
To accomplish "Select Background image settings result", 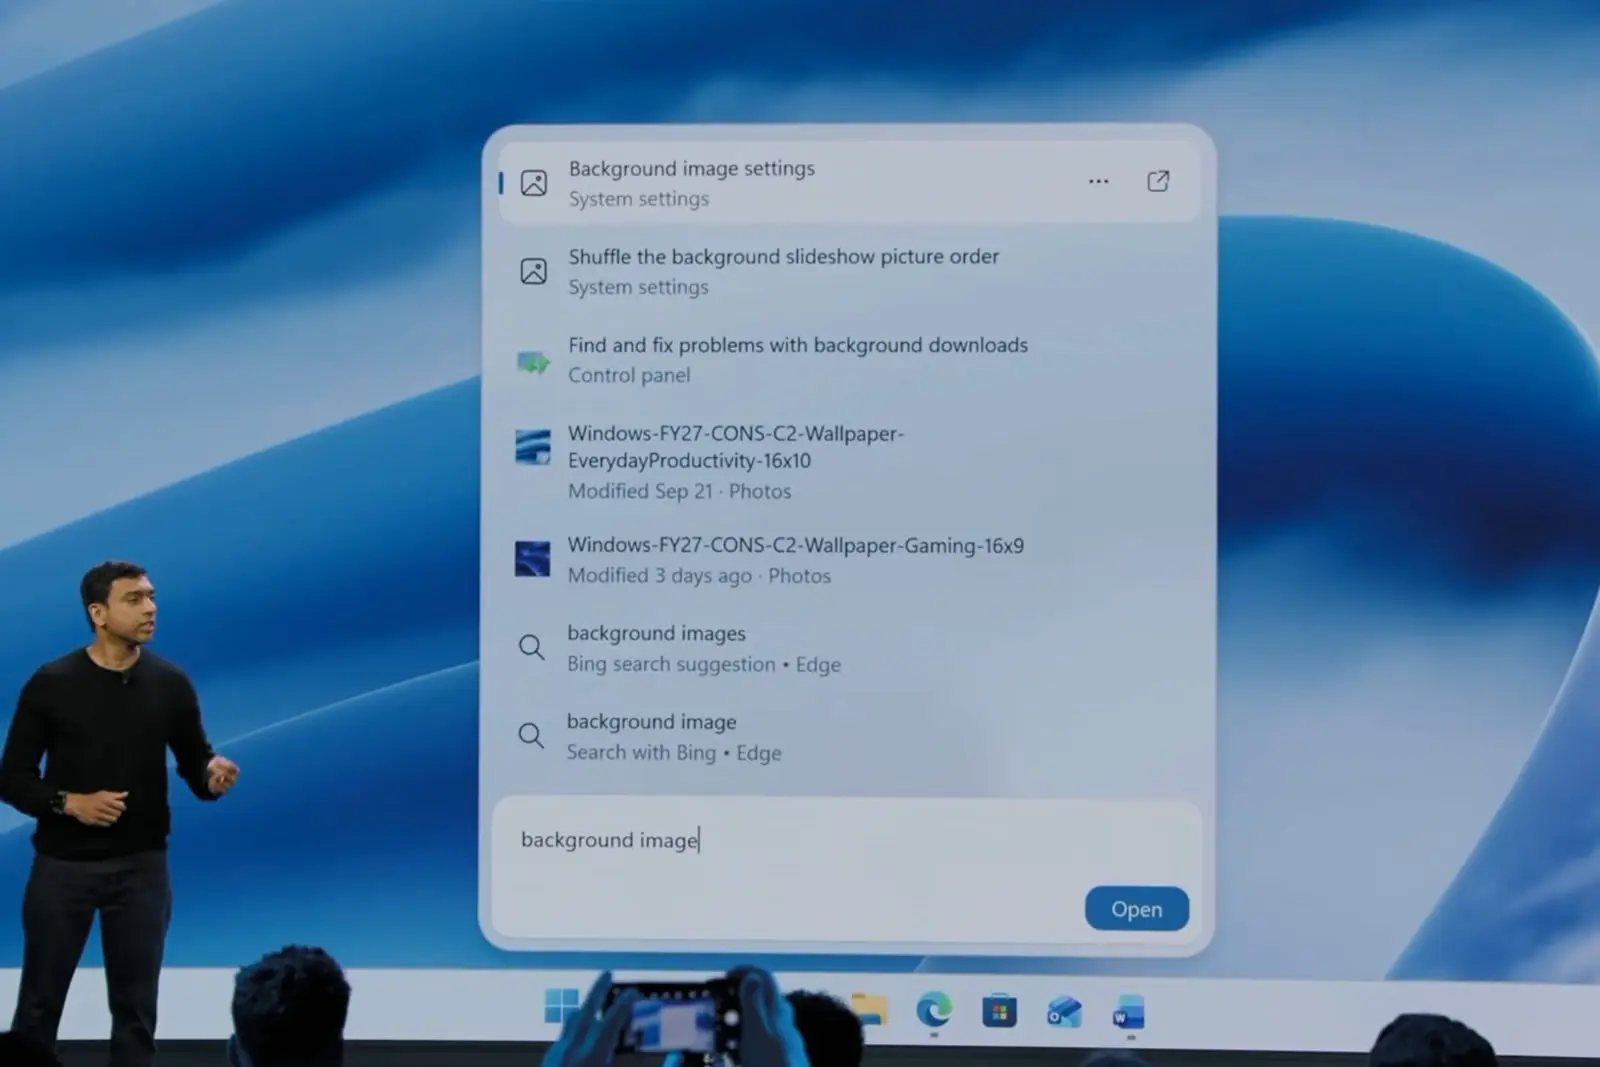I will click(x=848, y=183).
